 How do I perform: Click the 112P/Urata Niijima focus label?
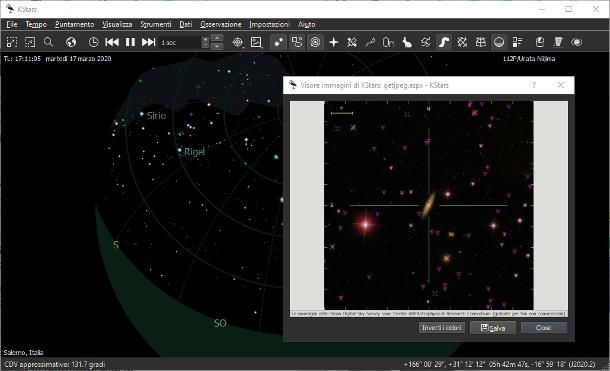click(529, 59)
